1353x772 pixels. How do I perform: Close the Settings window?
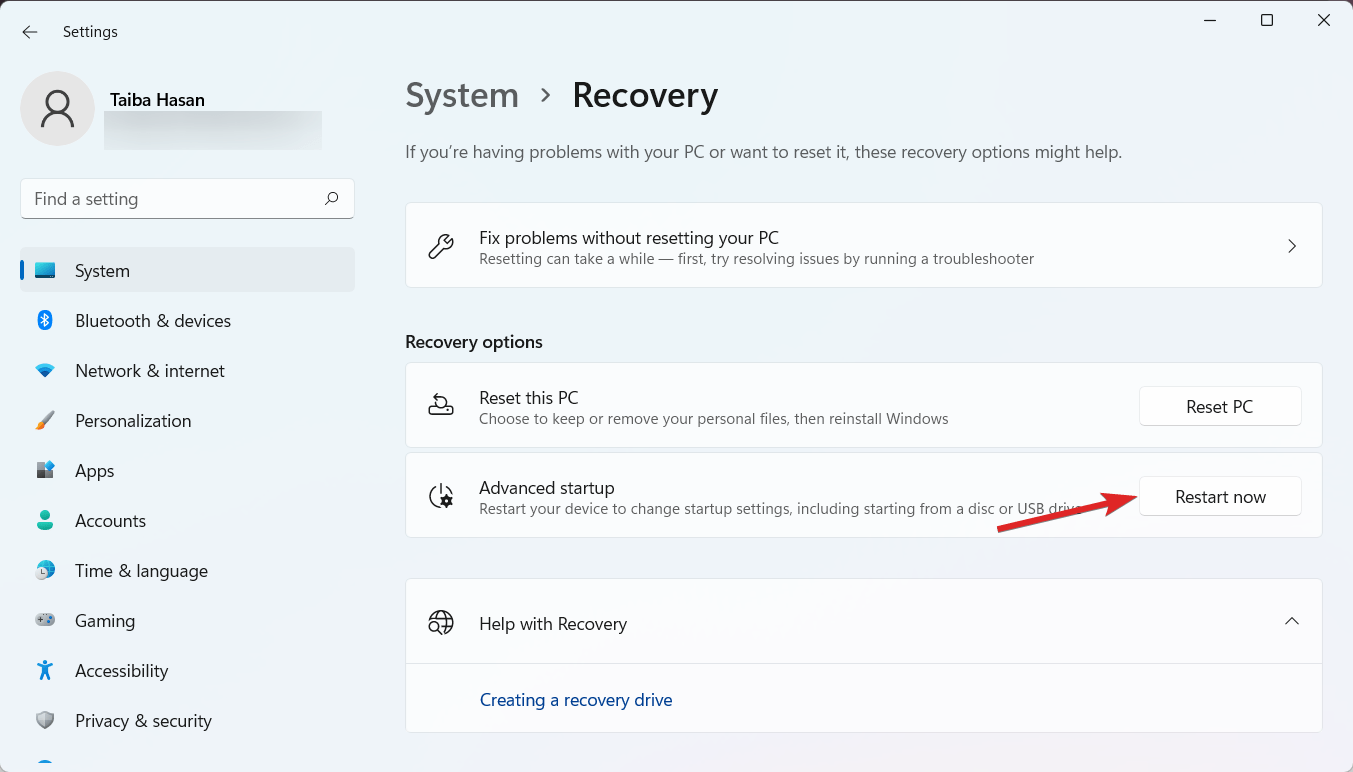point(1324,20)
